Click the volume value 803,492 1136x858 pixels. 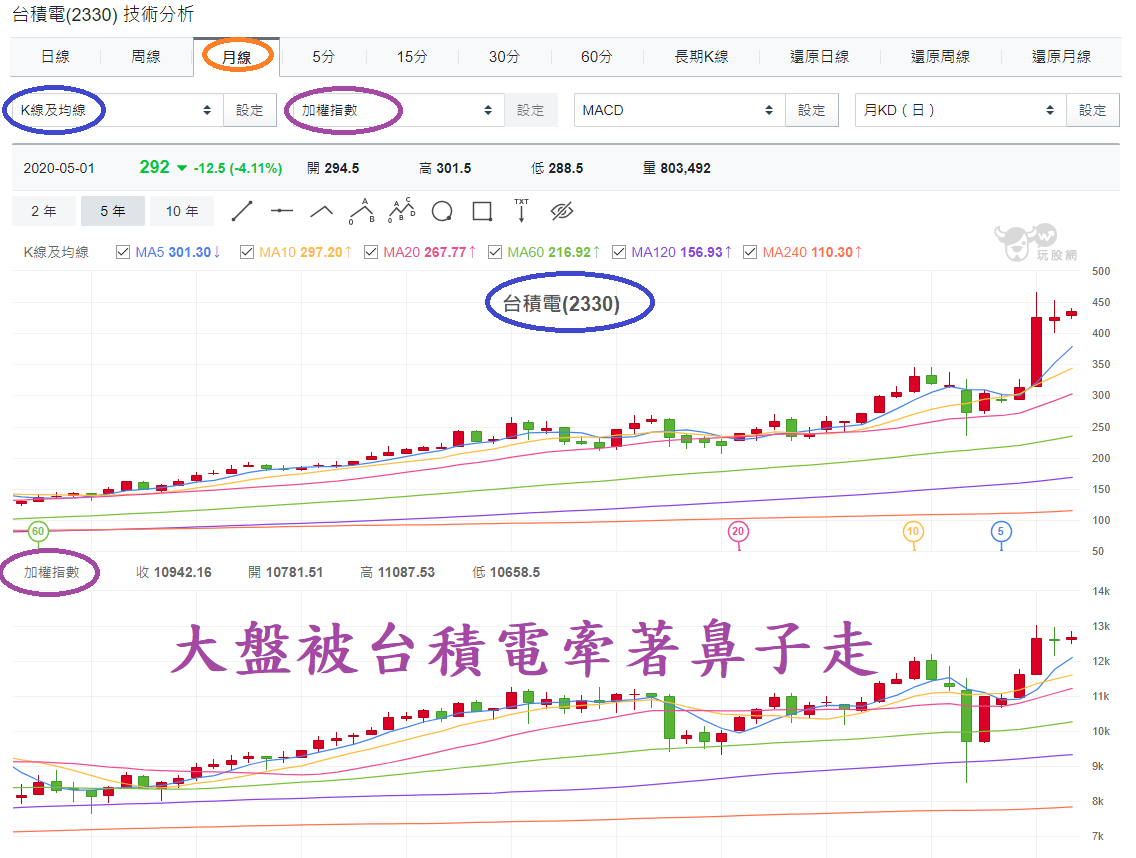click(685, 168)
